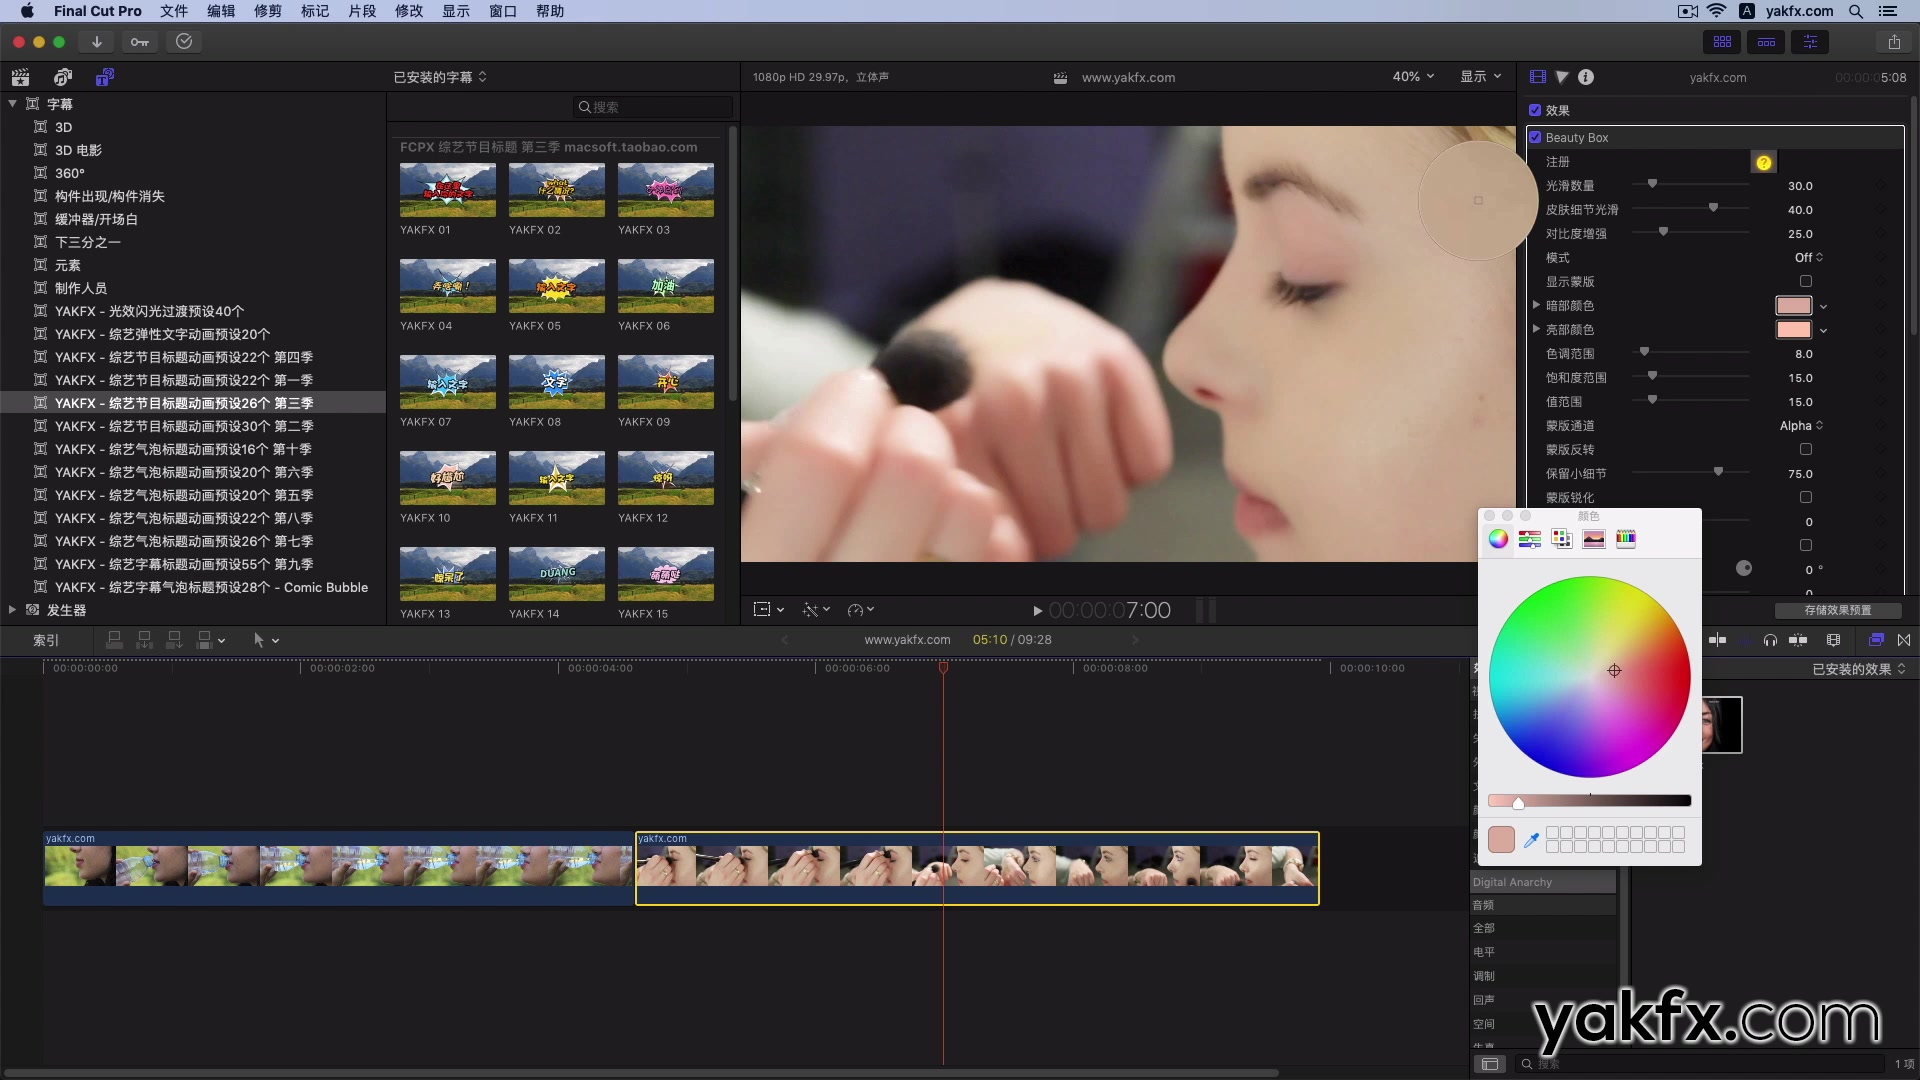
Task: Click the Background Tasks checkmark icon
Action: pos(183,41)
